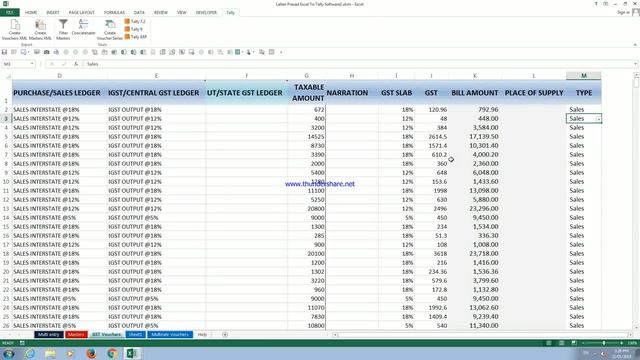Select row 14 header
This screenshot has height=360, width=640.
(6, 218)
